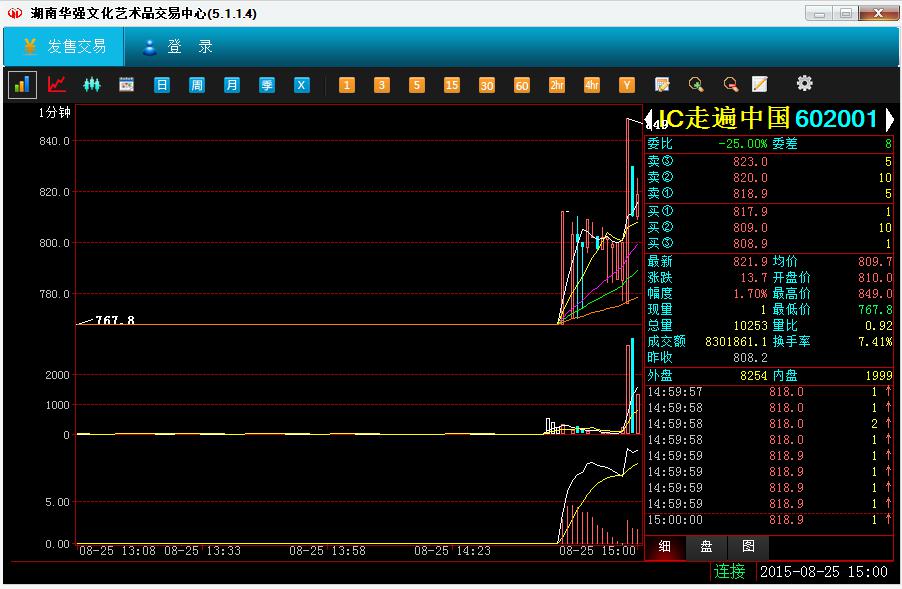902x589 pixels.
Task: Select the 4hr interval icon
Action: click(592, 85)
